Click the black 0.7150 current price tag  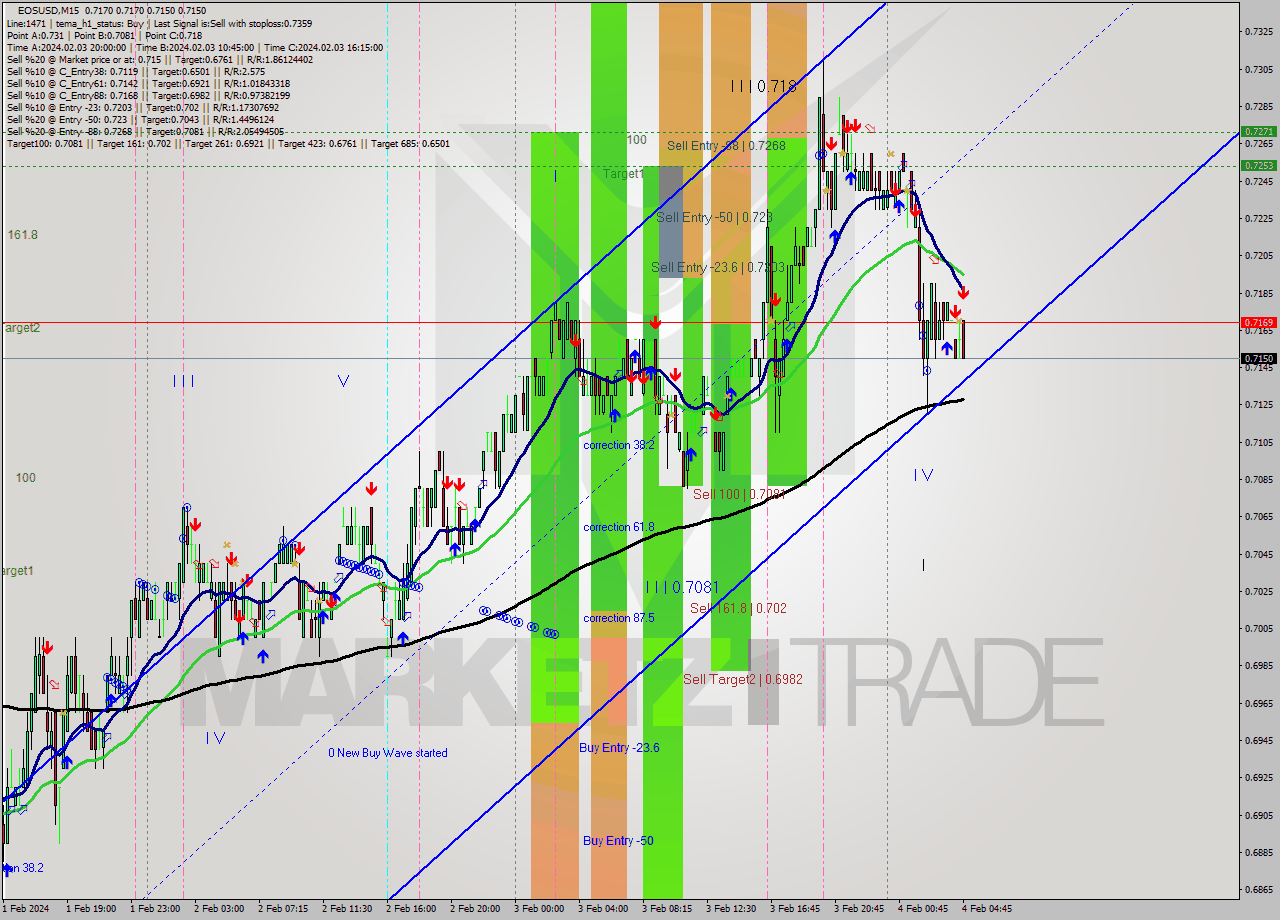point(1258,358)
